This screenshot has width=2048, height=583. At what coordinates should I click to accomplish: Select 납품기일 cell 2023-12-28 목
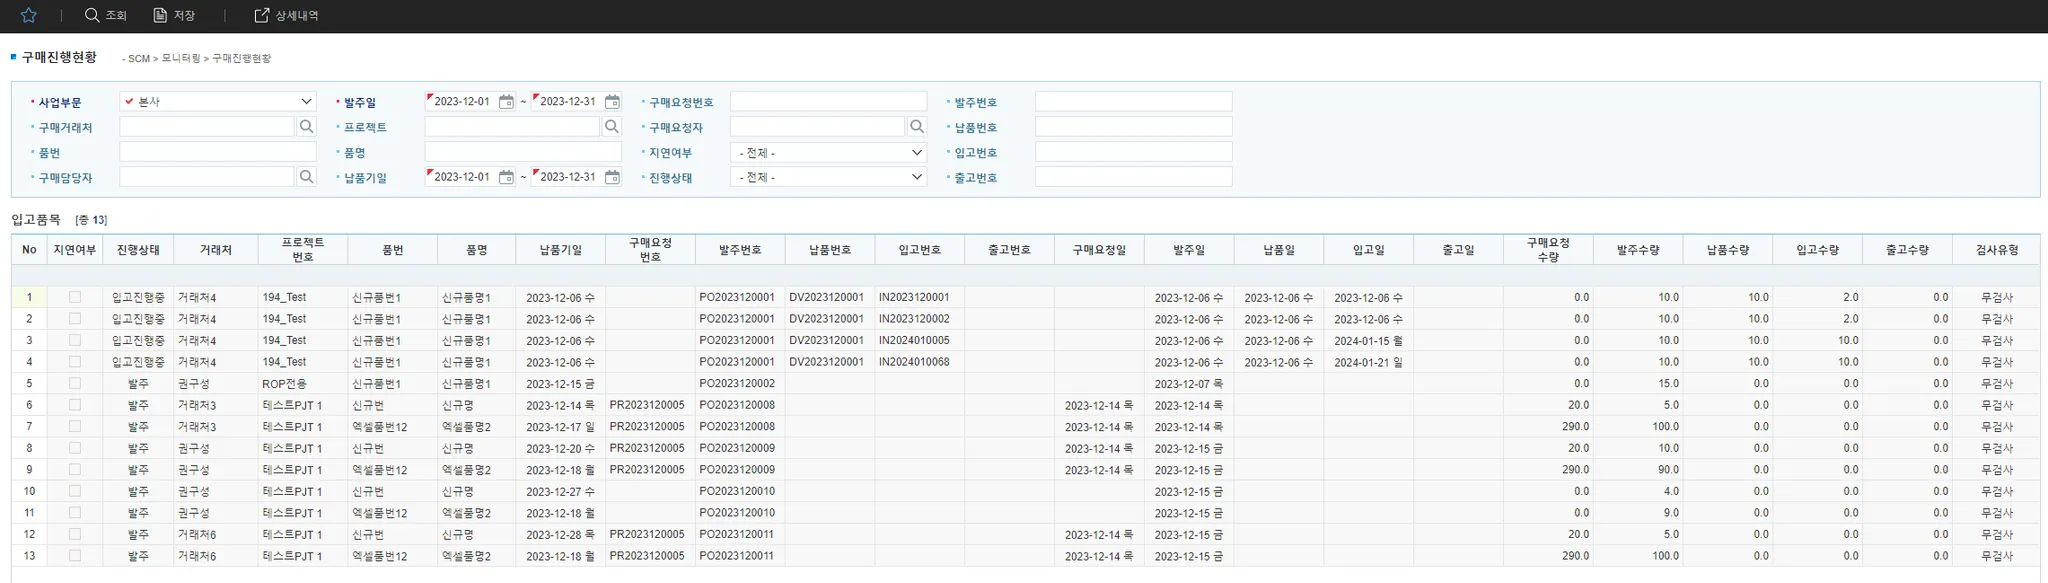561,534
